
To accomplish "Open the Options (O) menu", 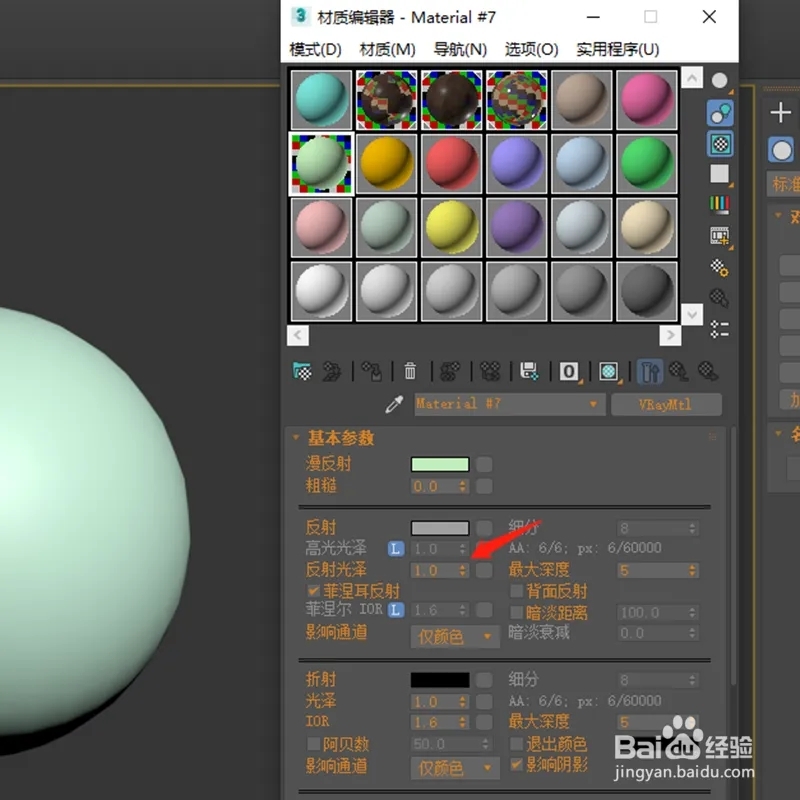I will coord(531,49).
